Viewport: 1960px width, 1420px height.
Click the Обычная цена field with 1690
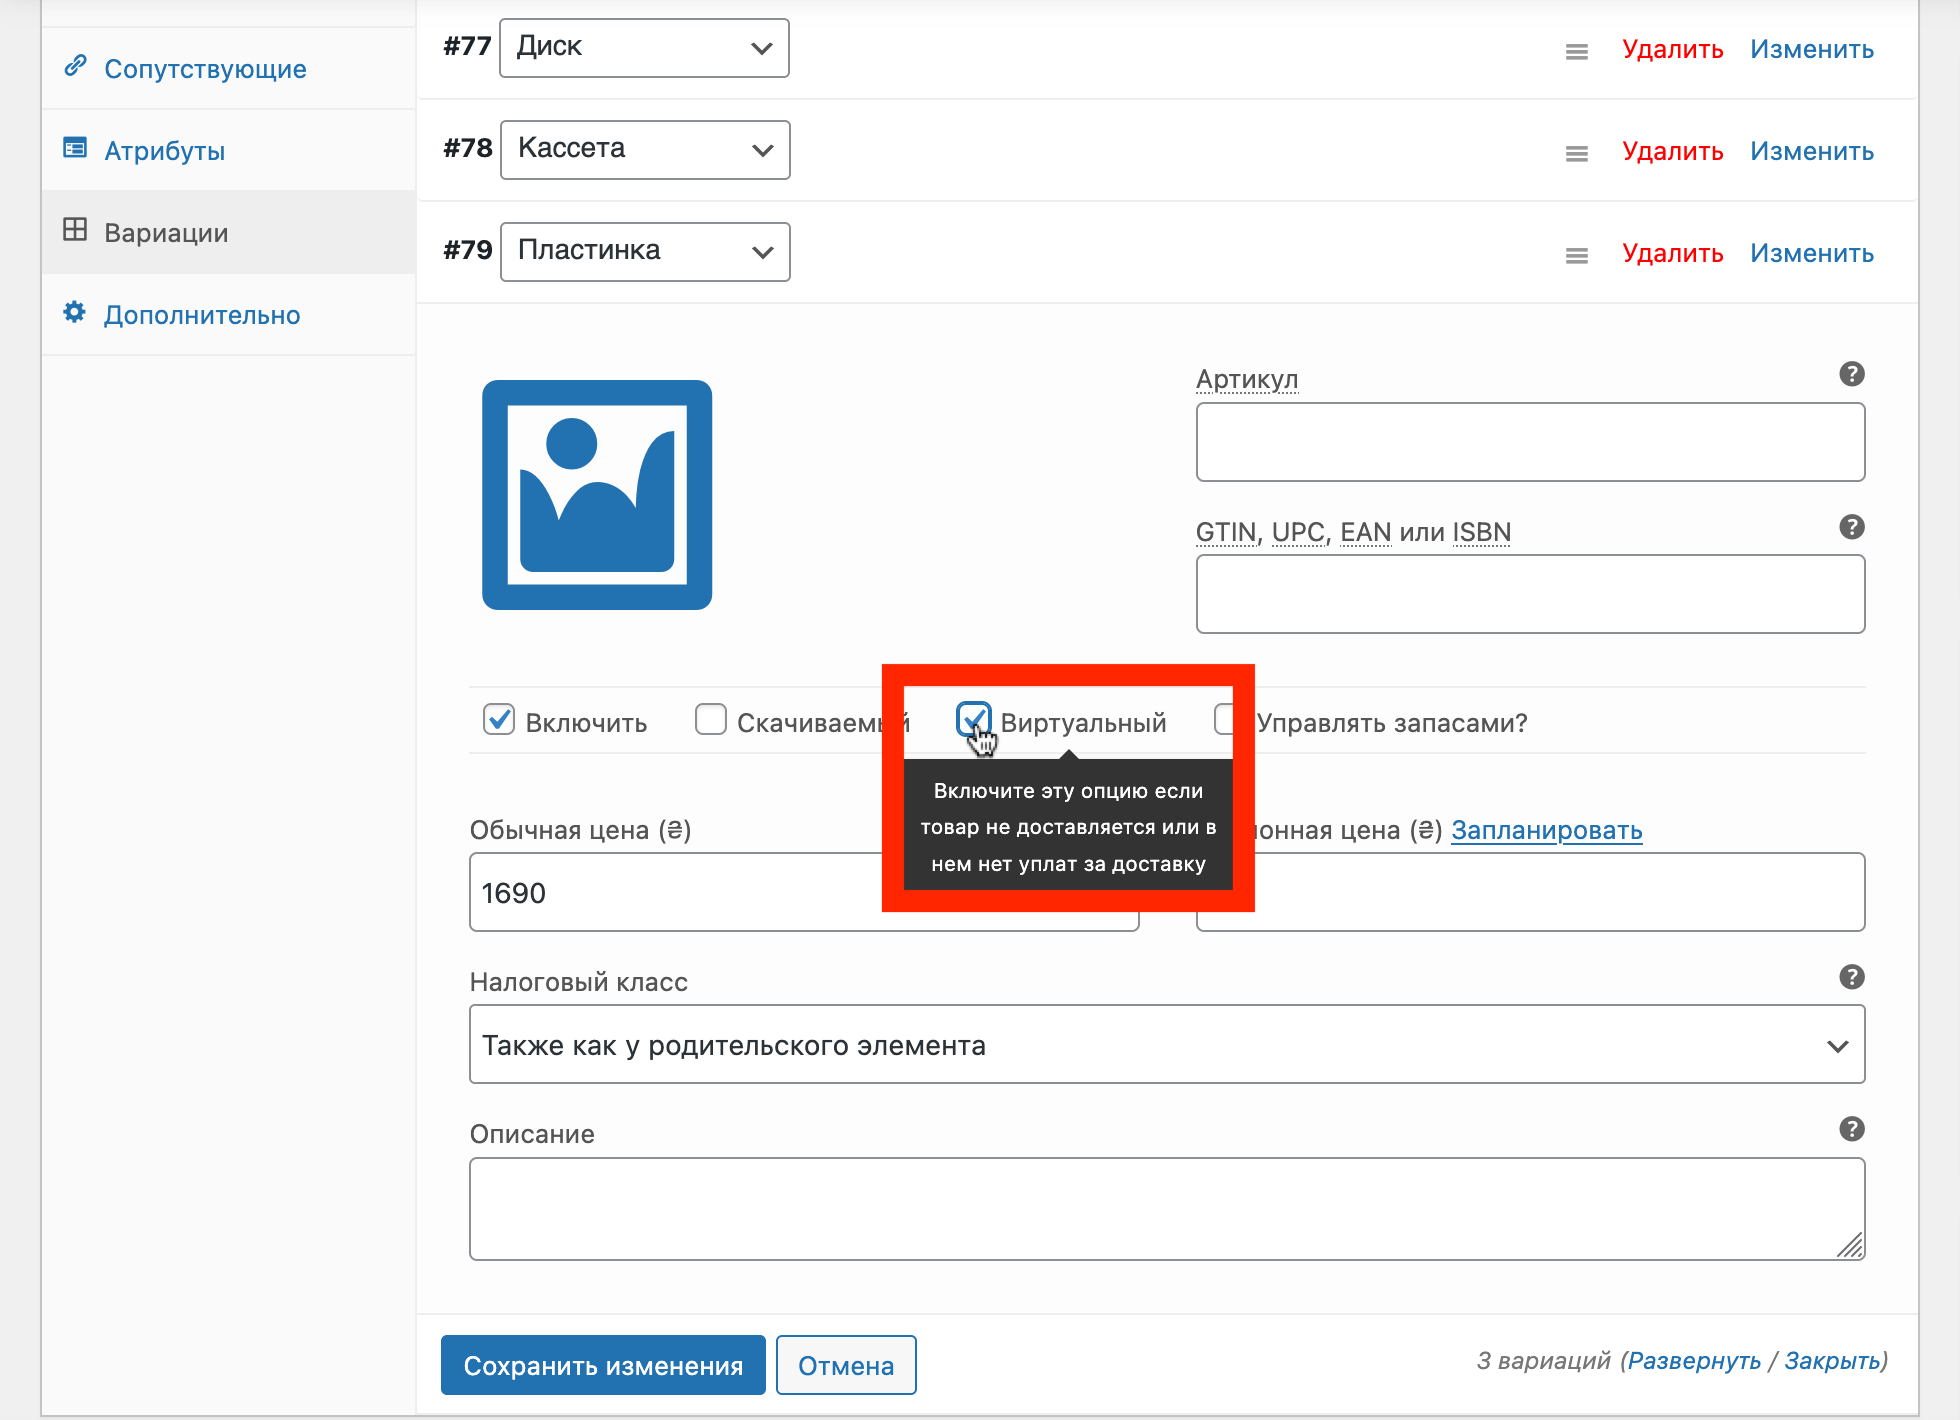804,892
